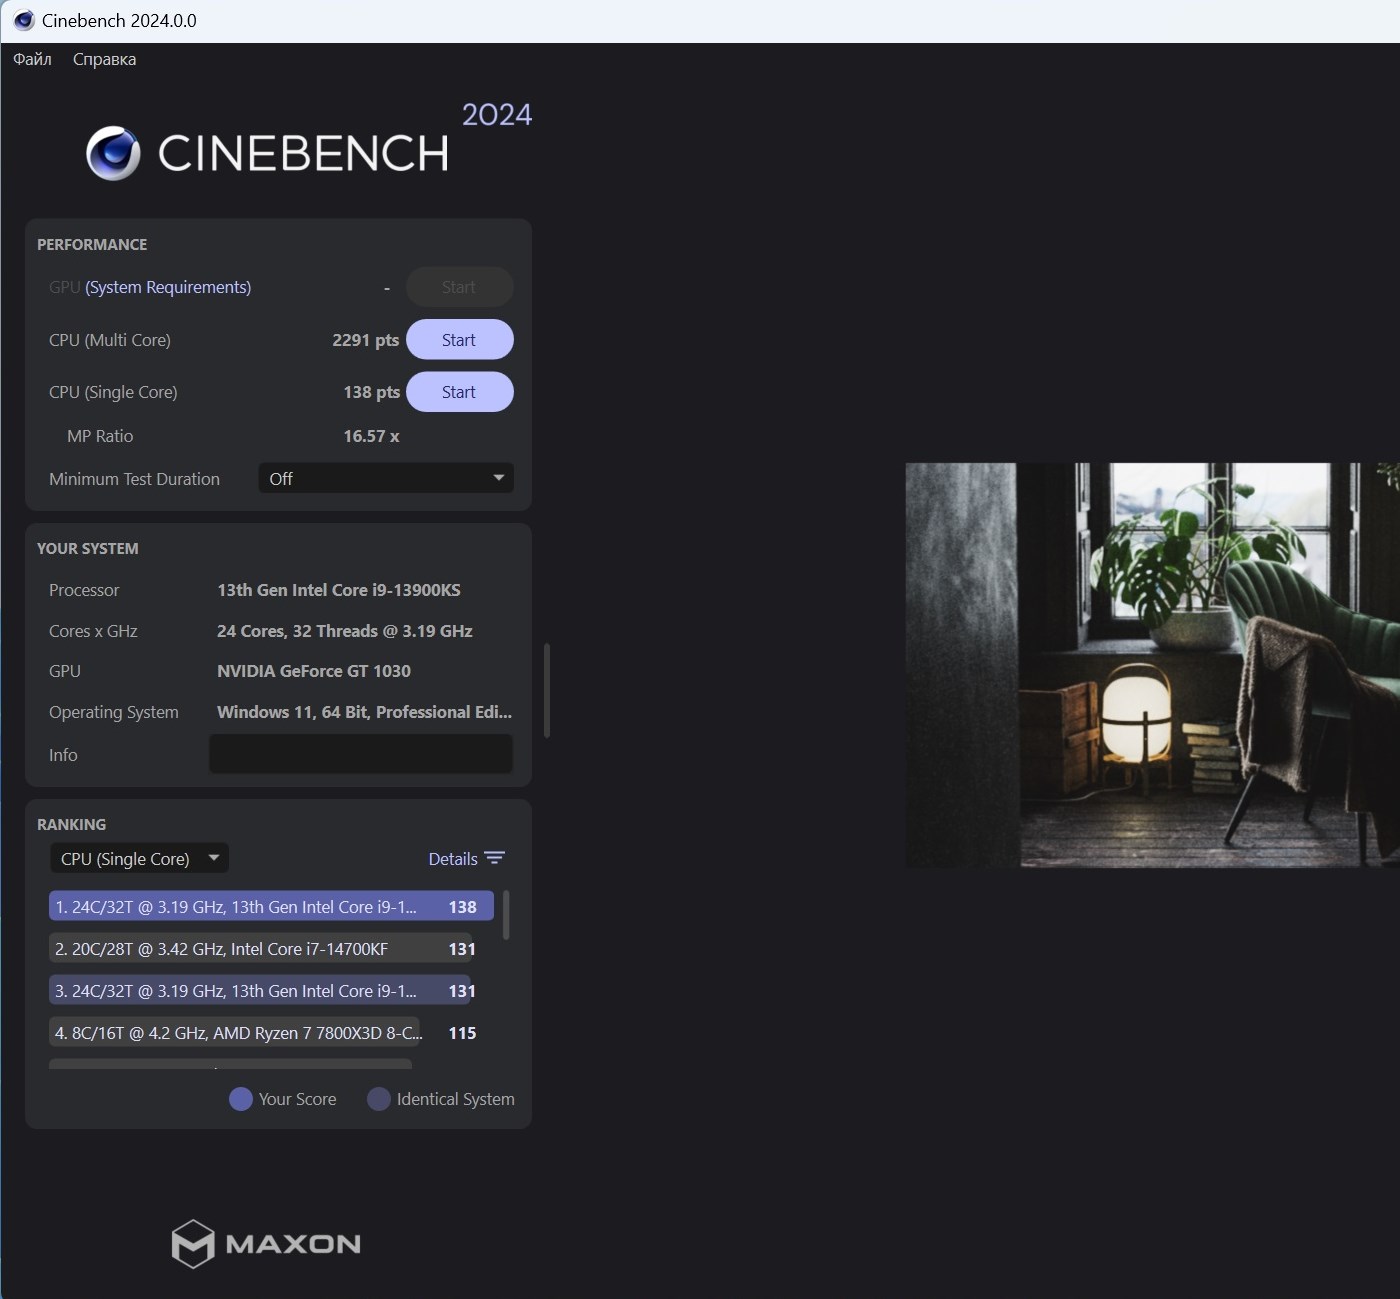Click the Windows 11, 64 Bit operating system value
Screen dimensions: 1400x1299
coord(365,712)
